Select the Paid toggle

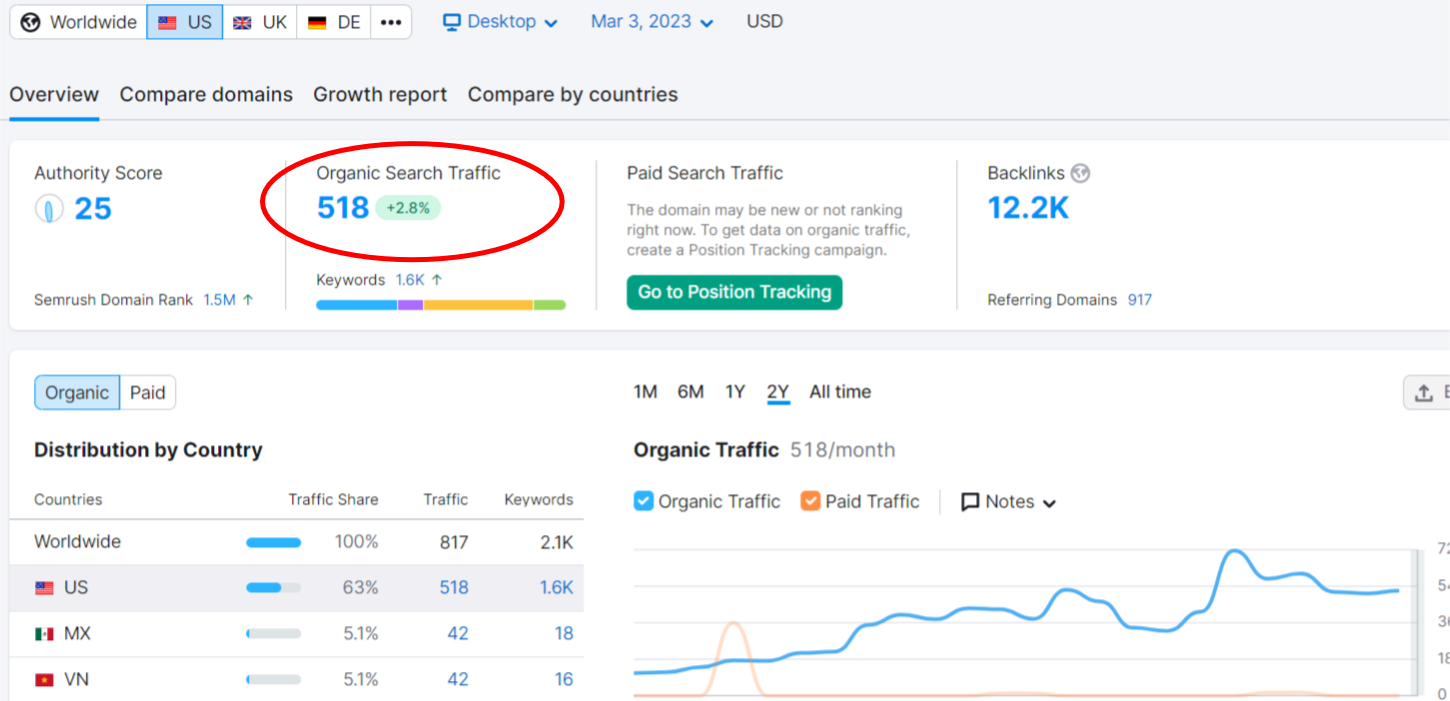148,393
